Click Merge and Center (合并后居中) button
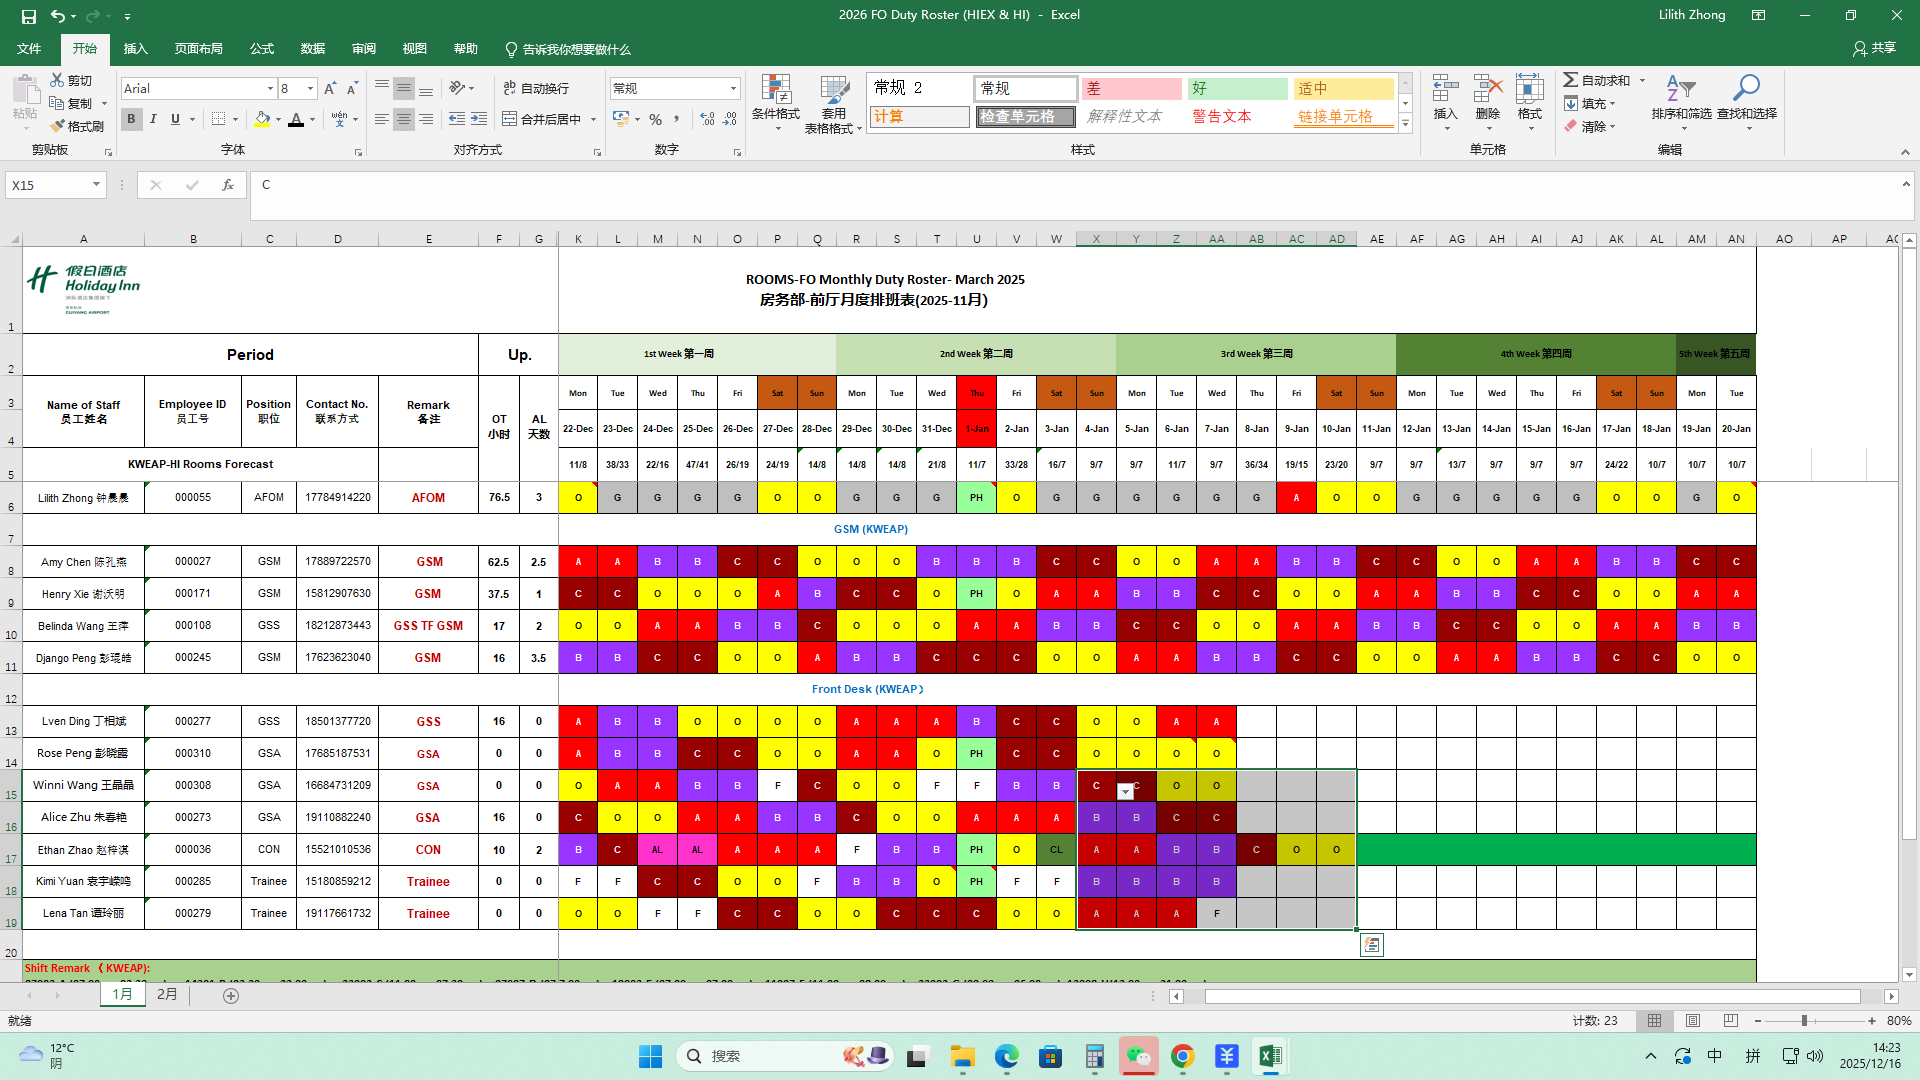Screen dimensions: 1920x1080 pos(543,119)
